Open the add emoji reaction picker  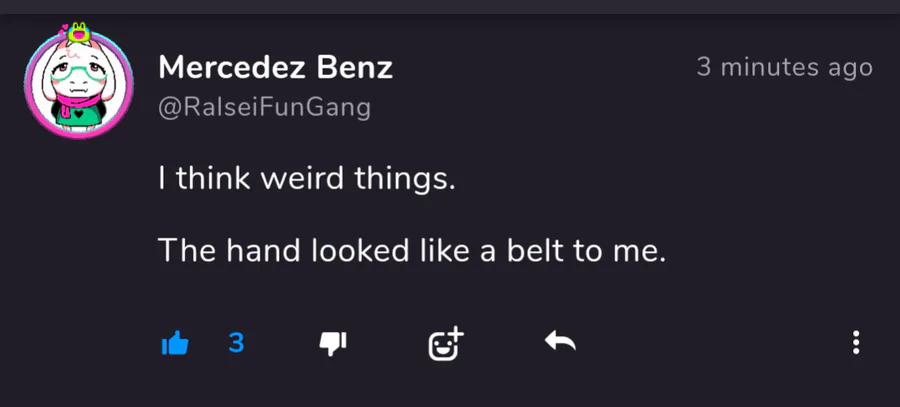click(446, 343)
